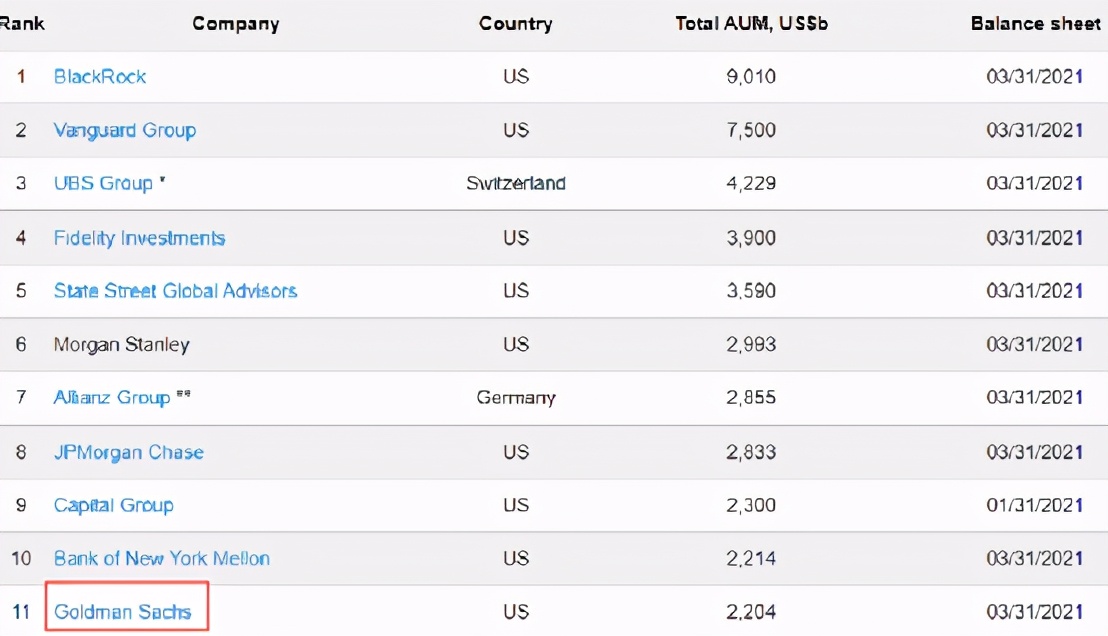Click BlackRock's 9,010 AUM value

(x=751, y=77)
